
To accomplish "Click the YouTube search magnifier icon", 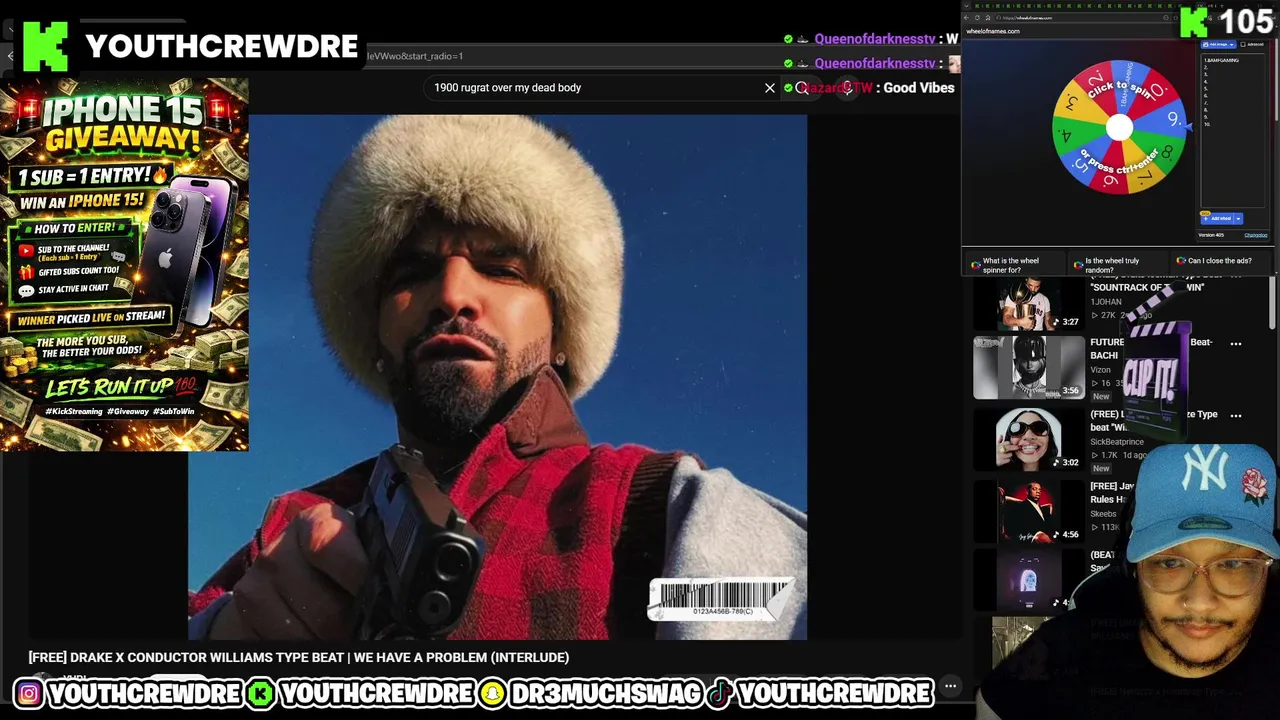I will pos(802,88).
